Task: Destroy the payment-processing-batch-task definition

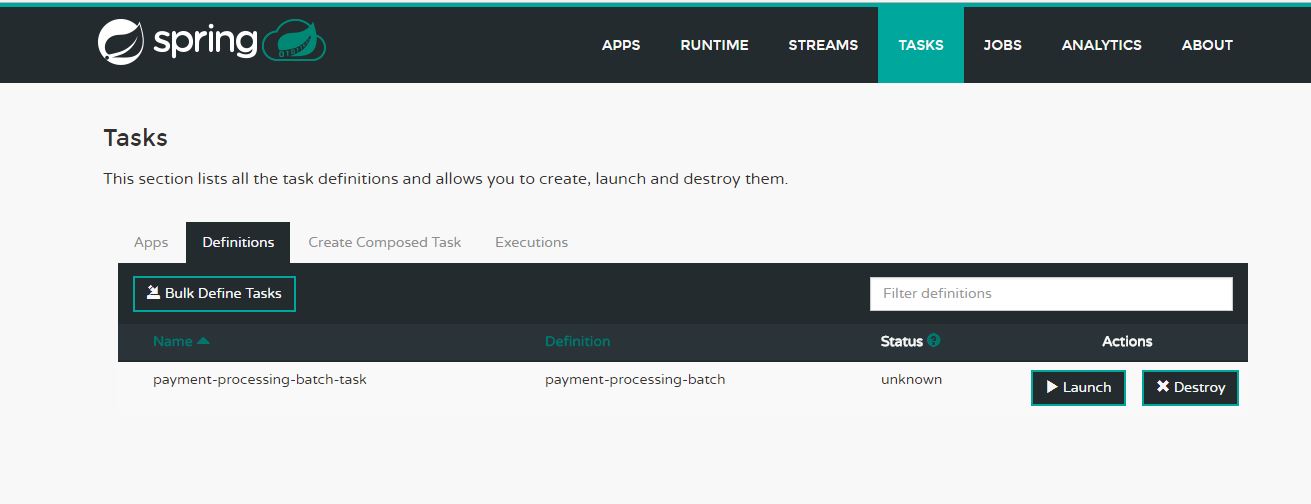Action: tap(1190, 387)
